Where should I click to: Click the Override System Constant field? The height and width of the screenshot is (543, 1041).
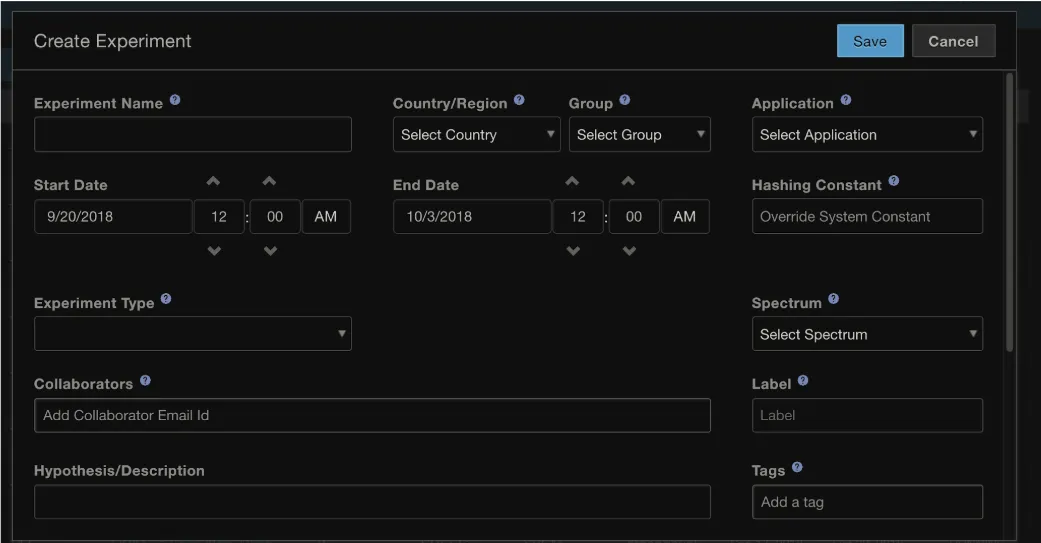867,216
